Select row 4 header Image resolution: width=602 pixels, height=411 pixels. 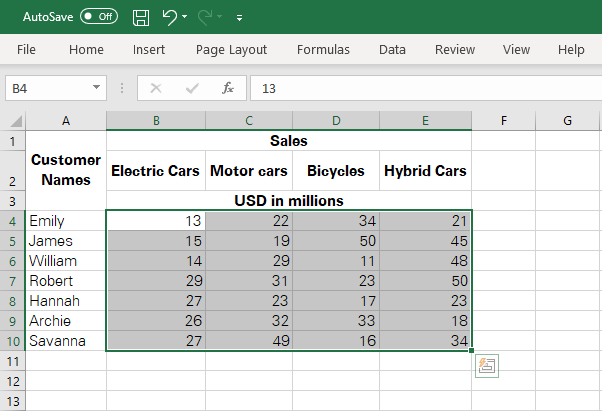point(13,221)
